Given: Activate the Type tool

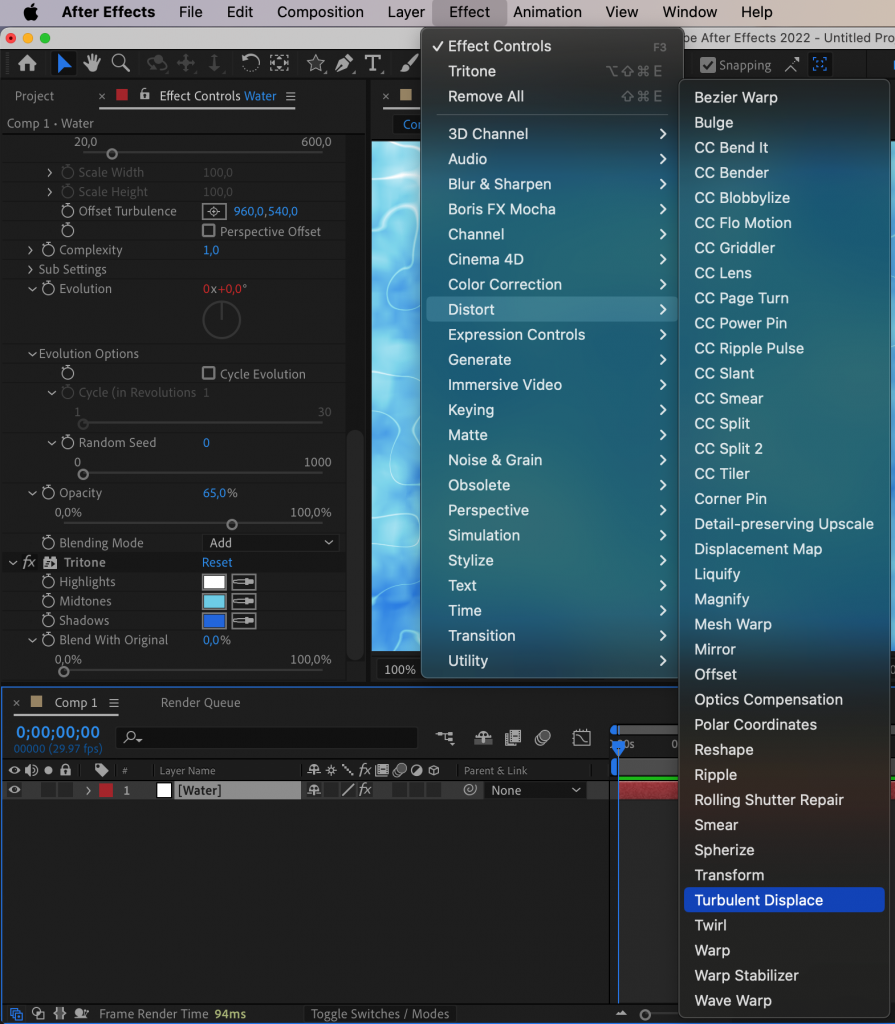Looking at the screenshot, I should coord(372,64).
